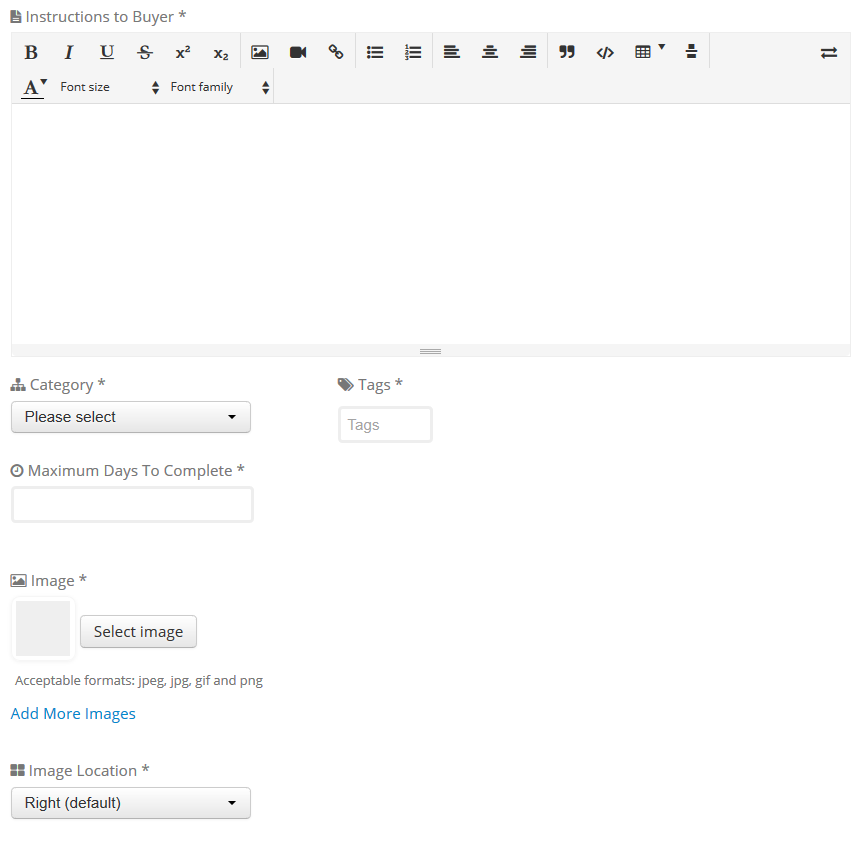The height and width of the screenshot is (845, 868).
Task: Toggle HTML code view
Action: [605, 53]
